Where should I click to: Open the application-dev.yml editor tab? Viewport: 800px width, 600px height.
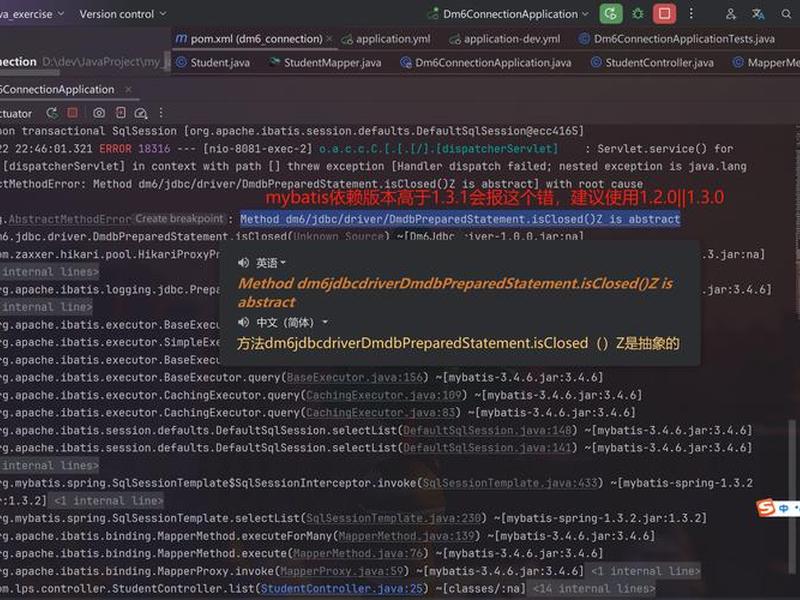point(505,39)
